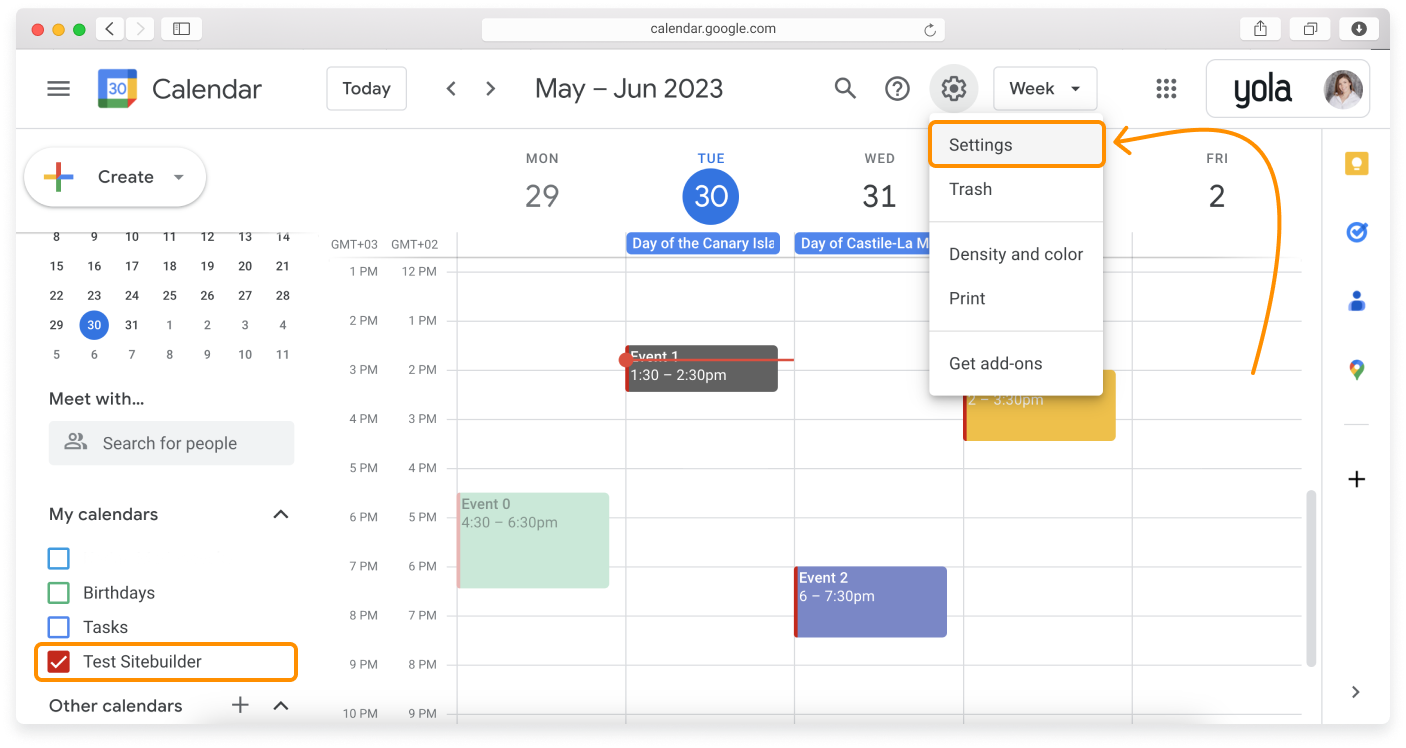Viewport: 1406px width, 748px height.
Task: Open the purple Event 2 block
Action: [x=870, y=602]
